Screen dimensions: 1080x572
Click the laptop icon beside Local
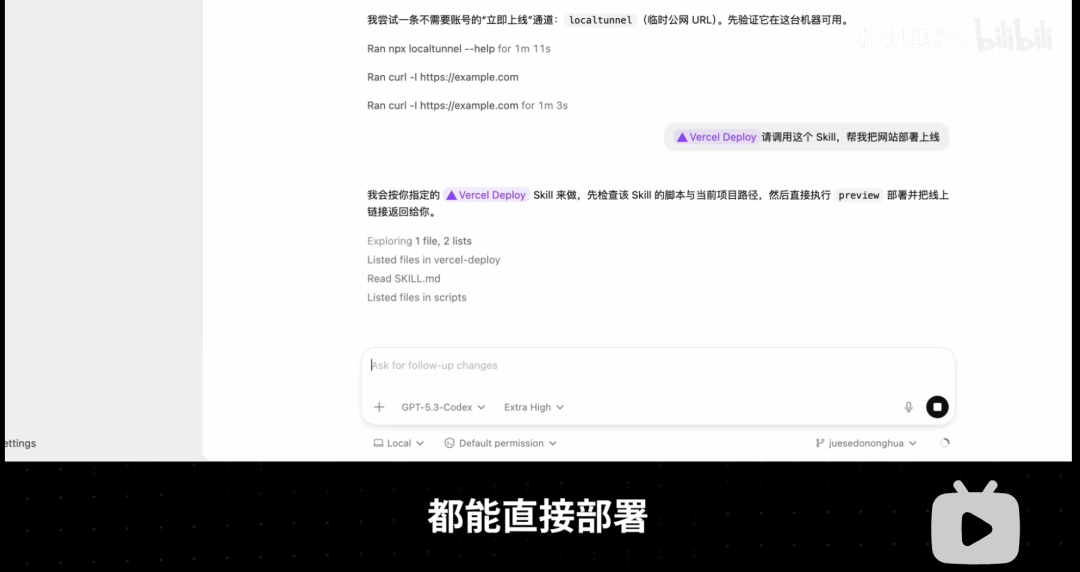378,443
